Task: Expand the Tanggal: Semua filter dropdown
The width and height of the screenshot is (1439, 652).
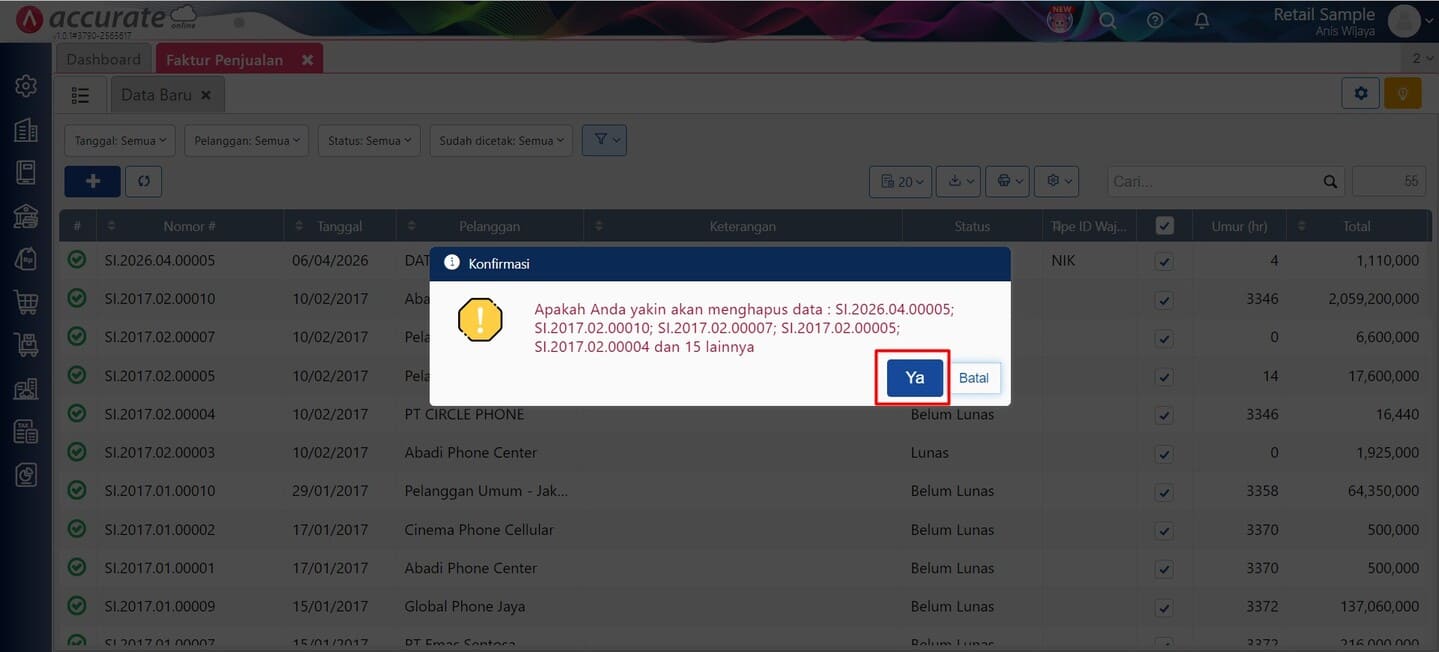Action: (x=120, y=141)
